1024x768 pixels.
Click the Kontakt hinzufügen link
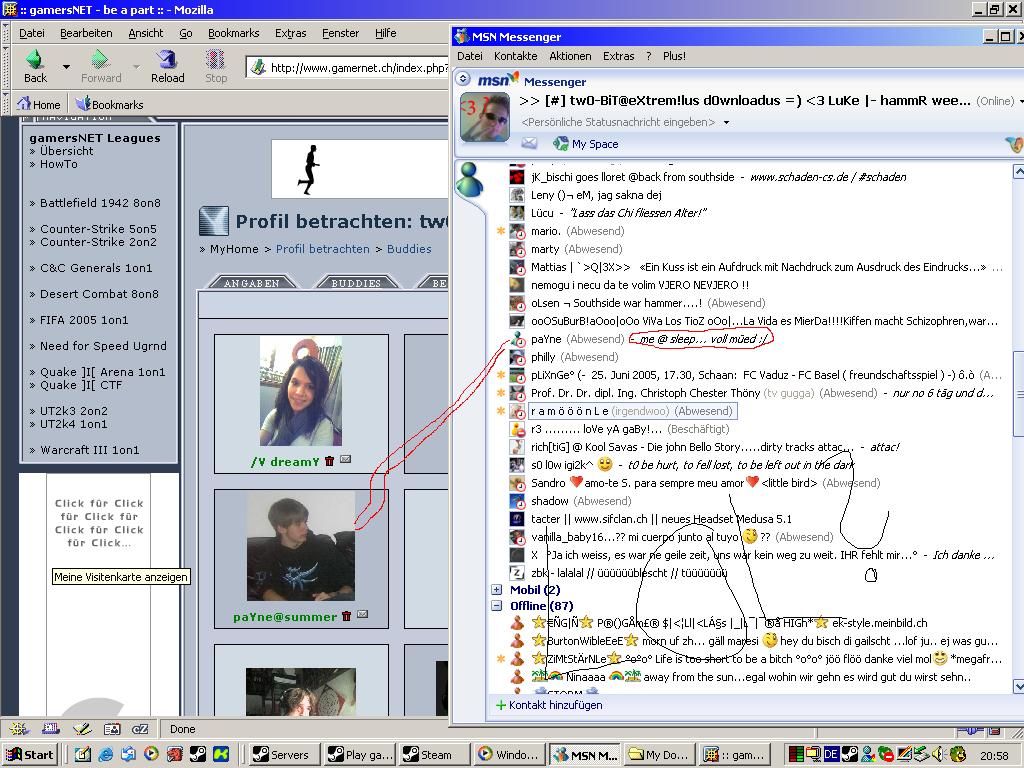point(556,705)
